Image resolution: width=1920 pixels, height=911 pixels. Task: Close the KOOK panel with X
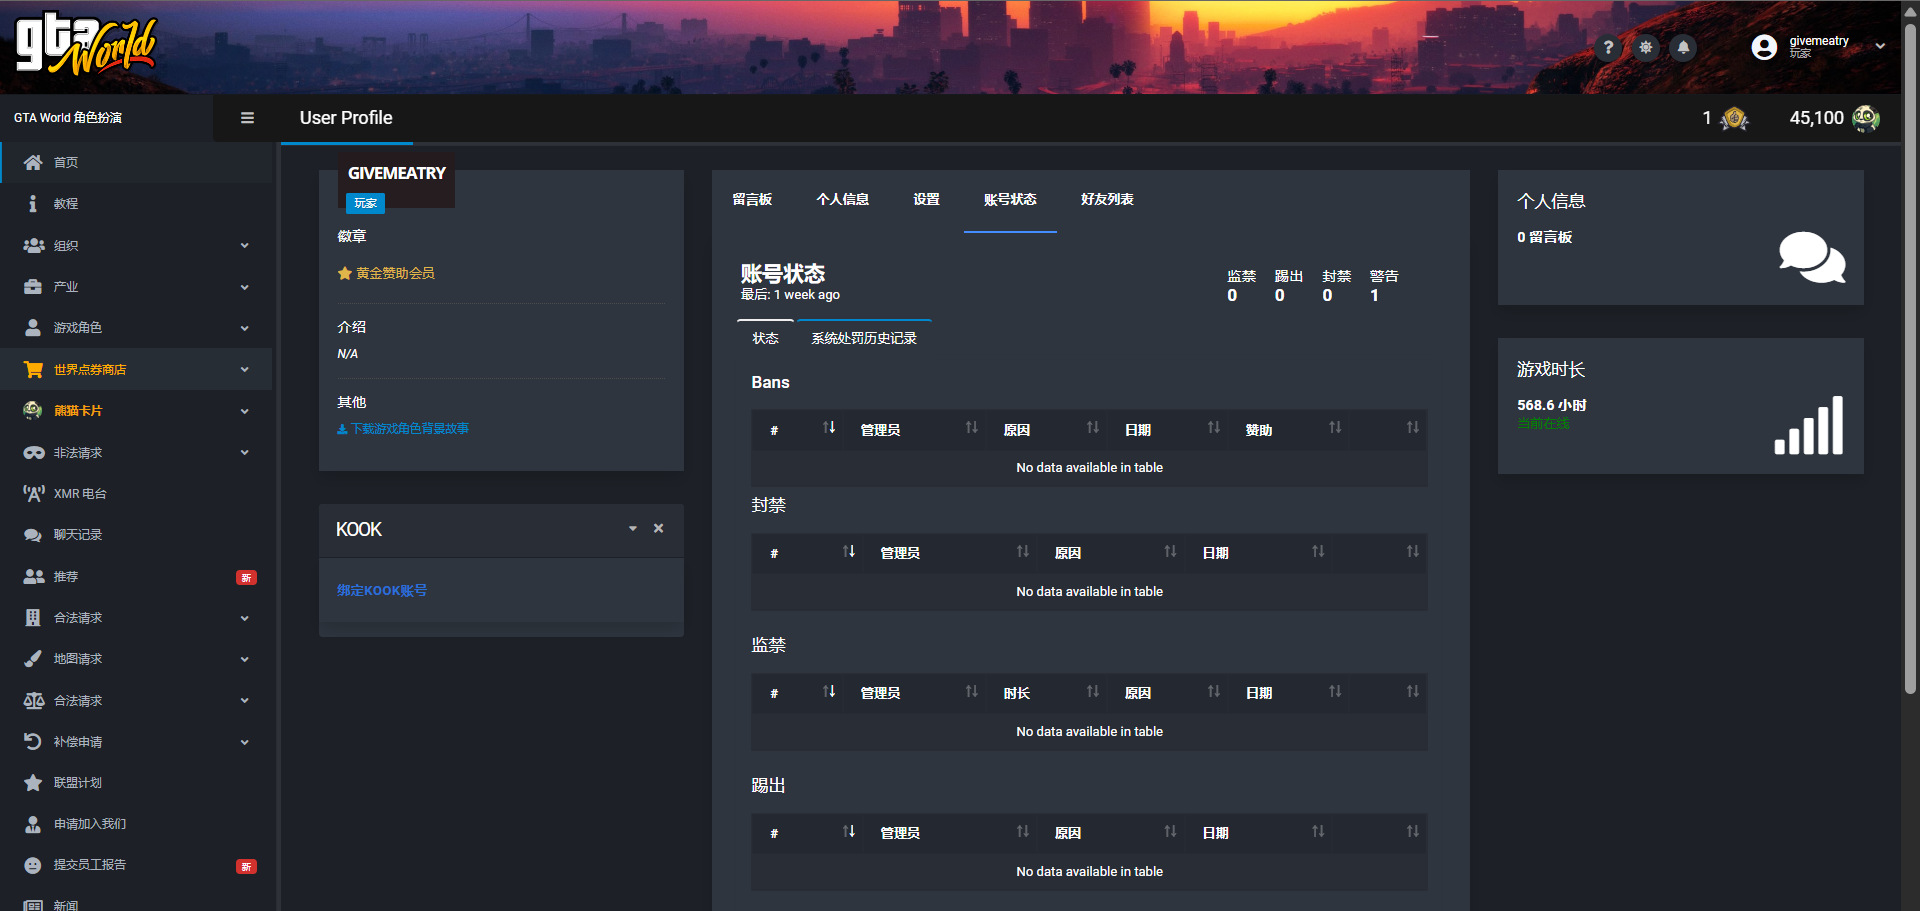click(x=658, y=528)
